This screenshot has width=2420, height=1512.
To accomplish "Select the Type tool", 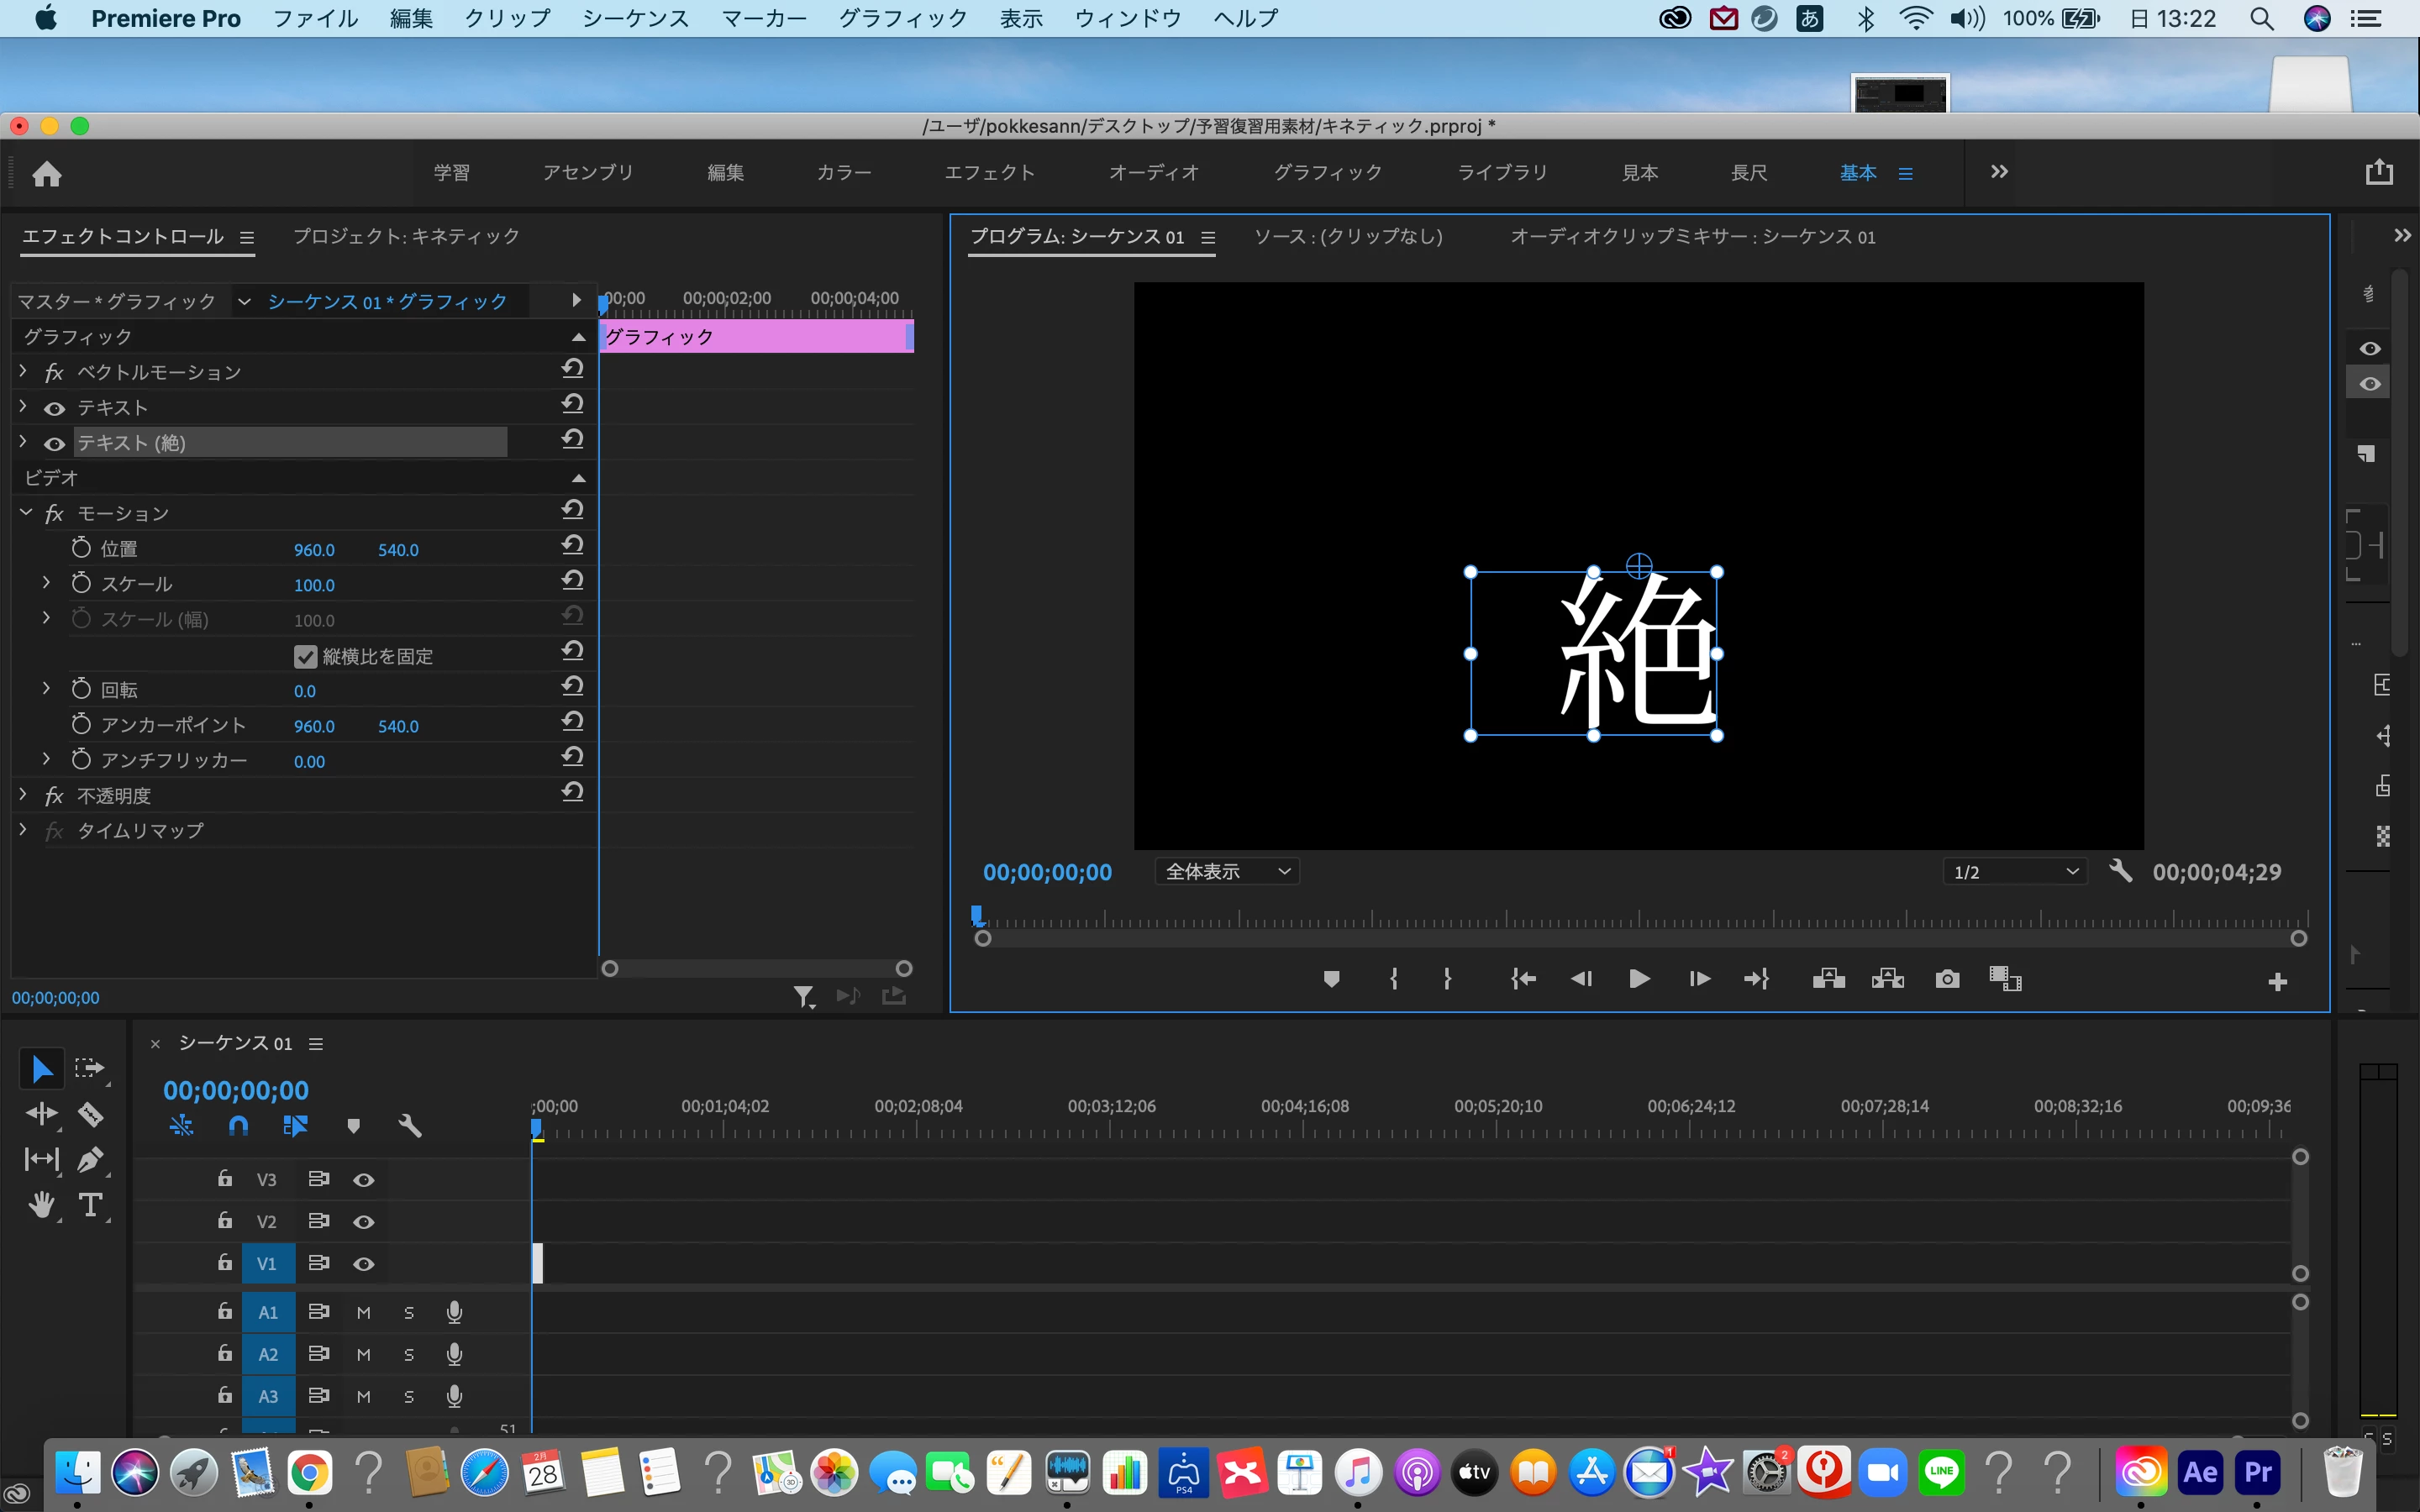I will tap(91, 1205).
